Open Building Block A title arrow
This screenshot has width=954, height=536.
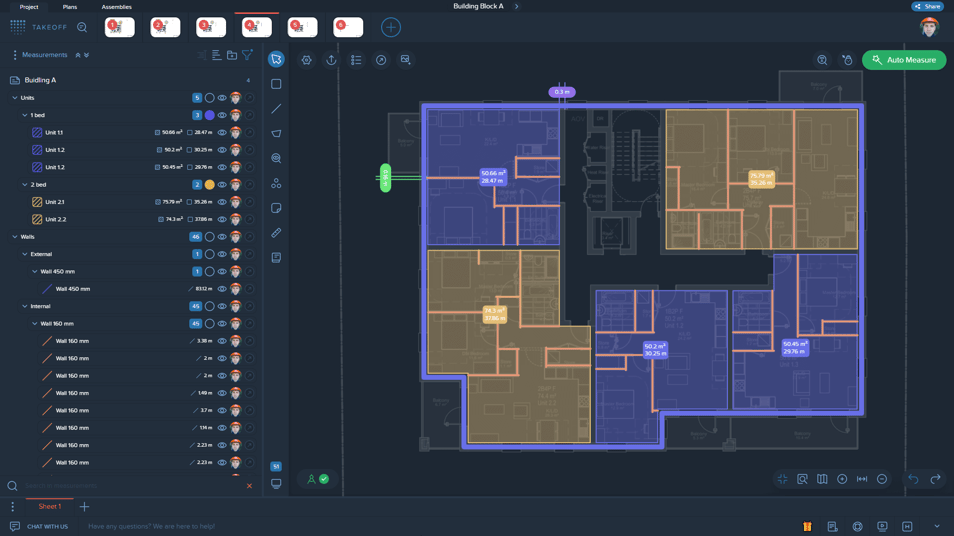coord(517,6)
